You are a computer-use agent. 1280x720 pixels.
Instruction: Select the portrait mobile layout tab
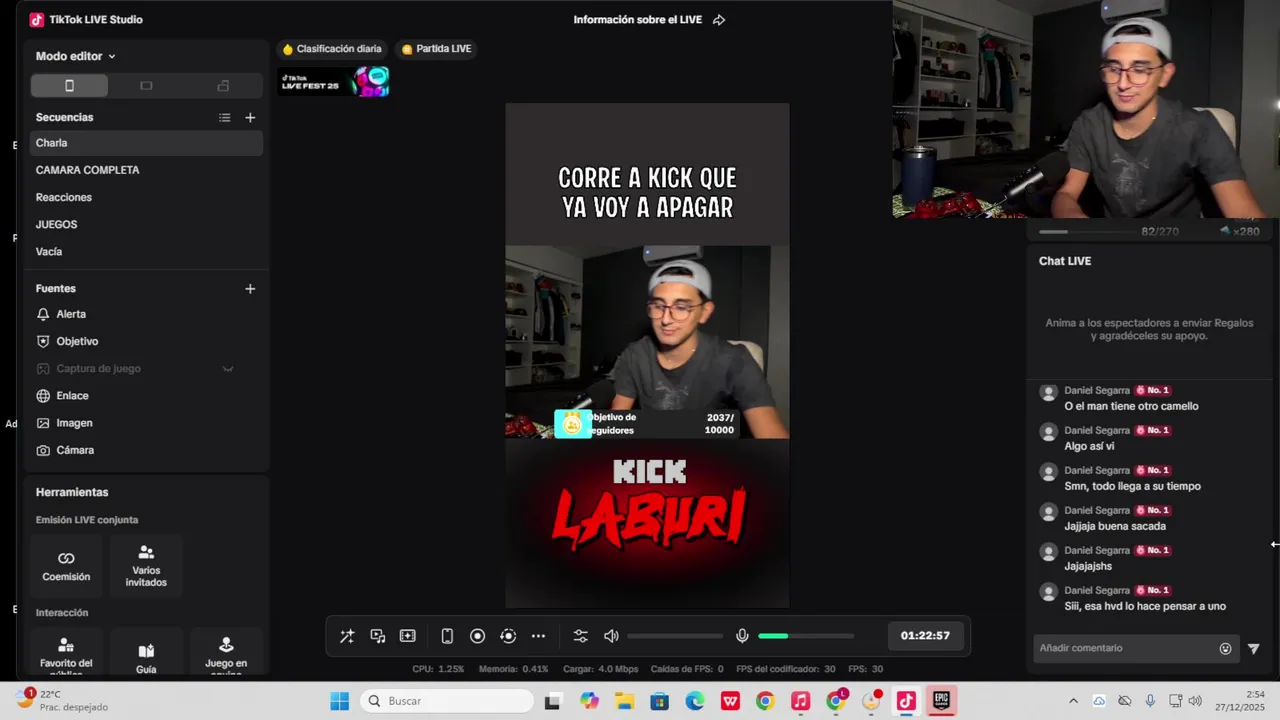69,86
